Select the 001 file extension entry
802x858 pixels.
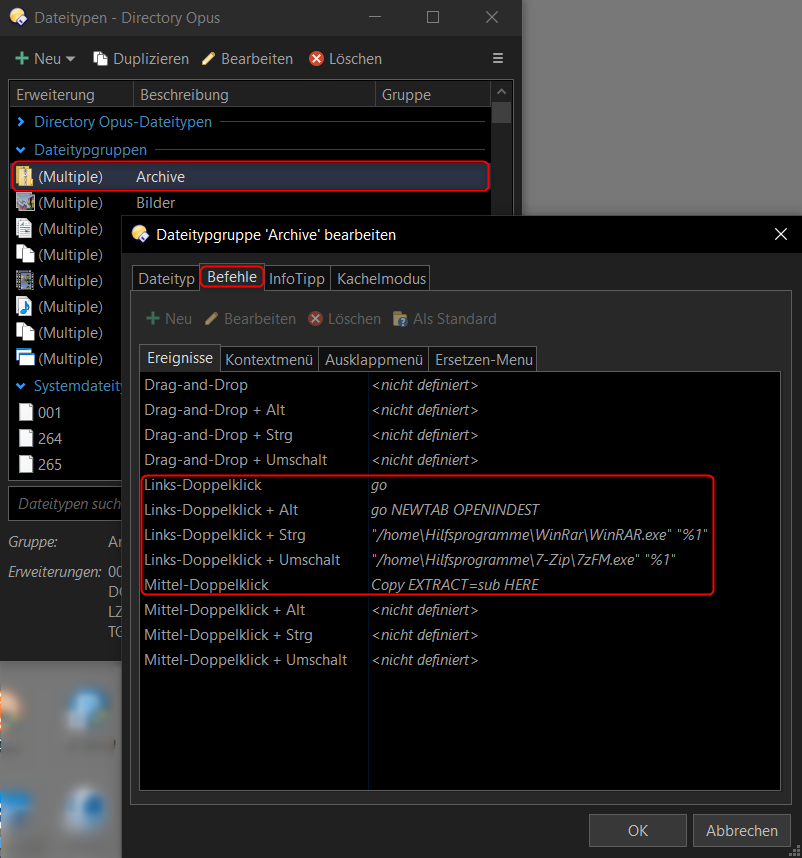tap(67, 413)
